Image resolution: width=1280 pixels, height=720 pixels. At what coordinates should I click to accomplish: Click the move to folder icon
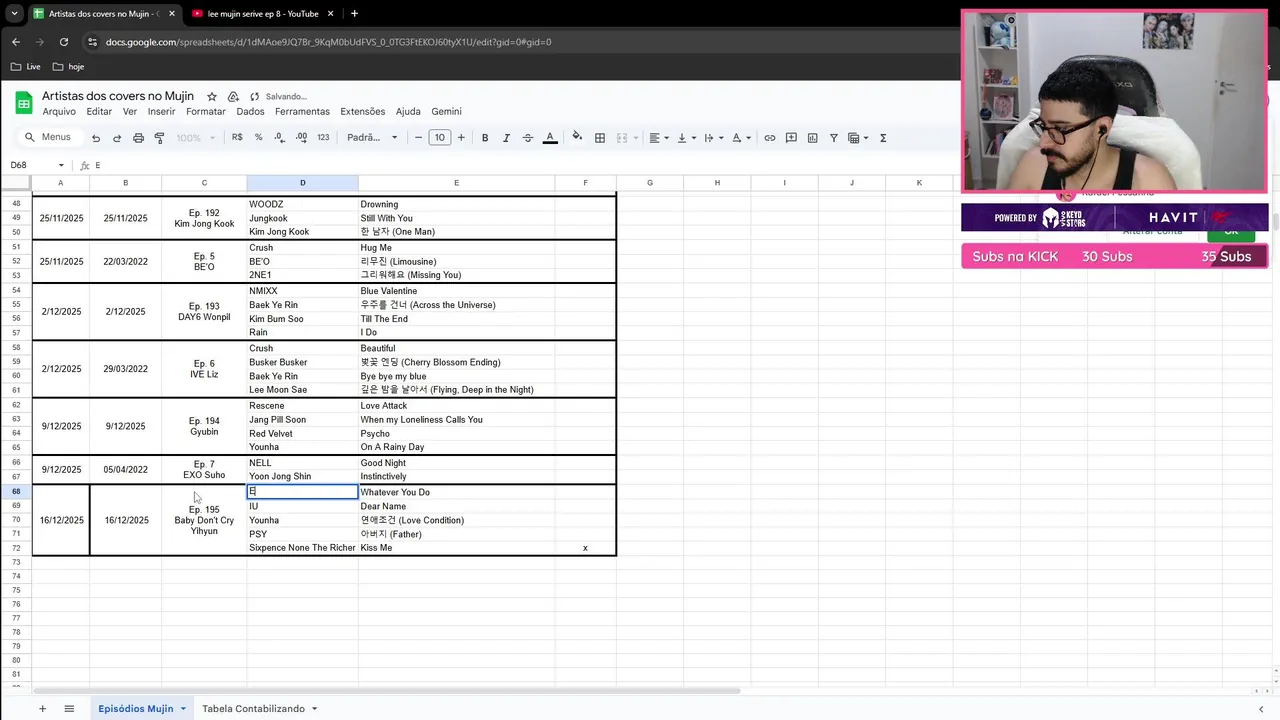coord(233,96)
